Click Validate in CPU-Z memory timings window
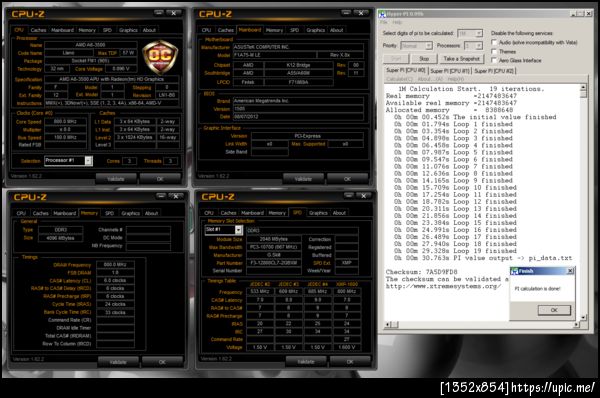 (118, 362)
